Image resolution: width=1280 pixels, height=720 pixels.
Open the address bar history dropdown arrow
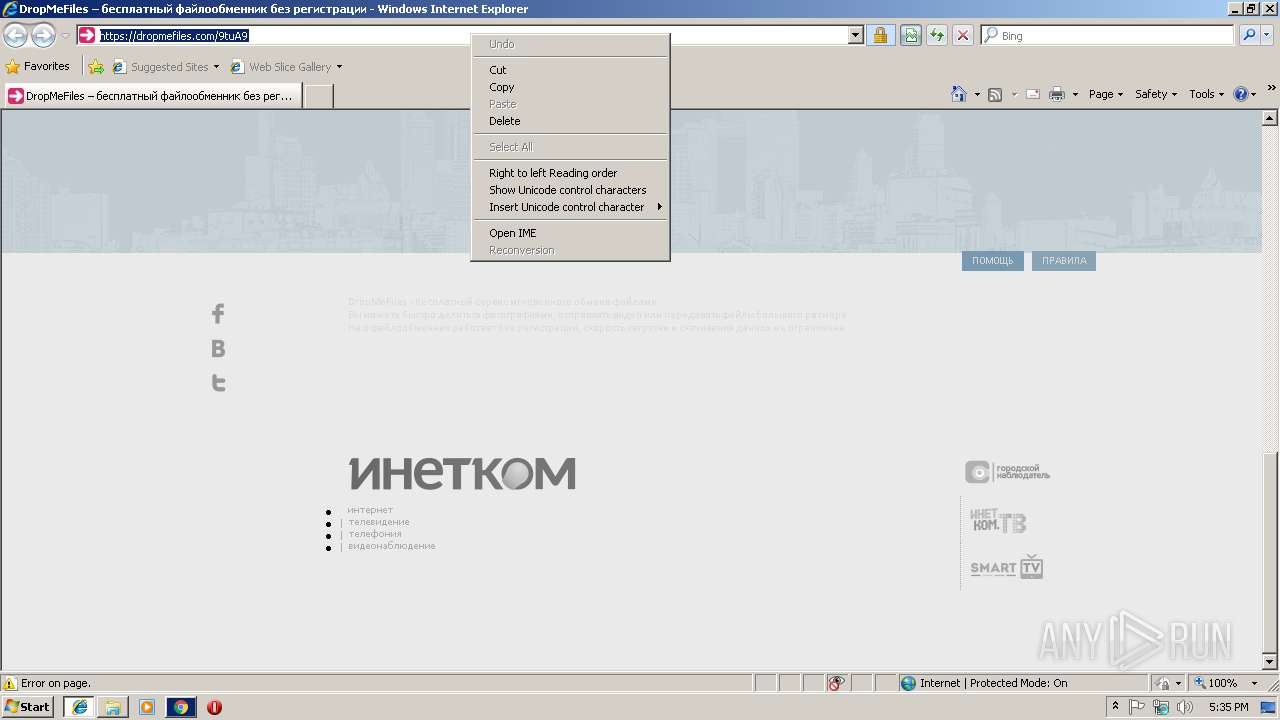click(x=856, y=35)
